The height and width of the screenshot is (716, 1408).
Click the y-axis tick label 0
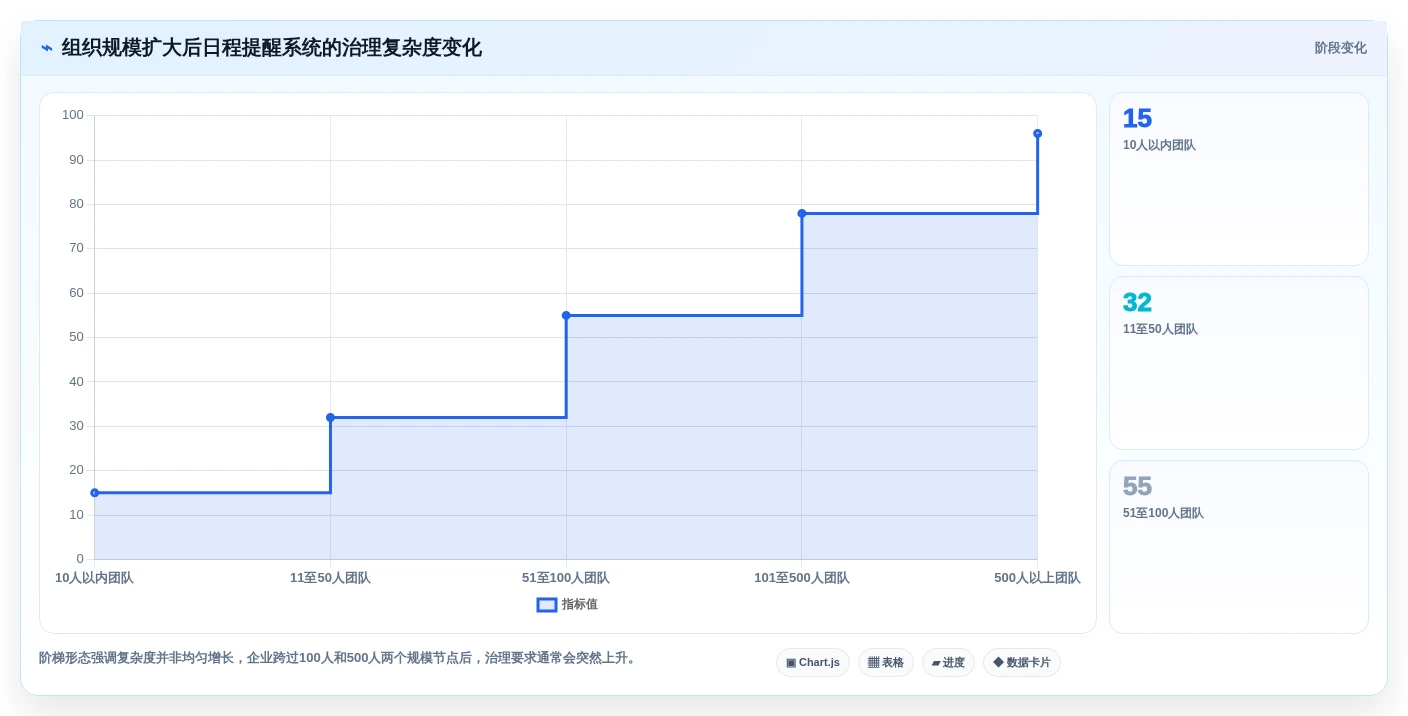tap(80, 559)
